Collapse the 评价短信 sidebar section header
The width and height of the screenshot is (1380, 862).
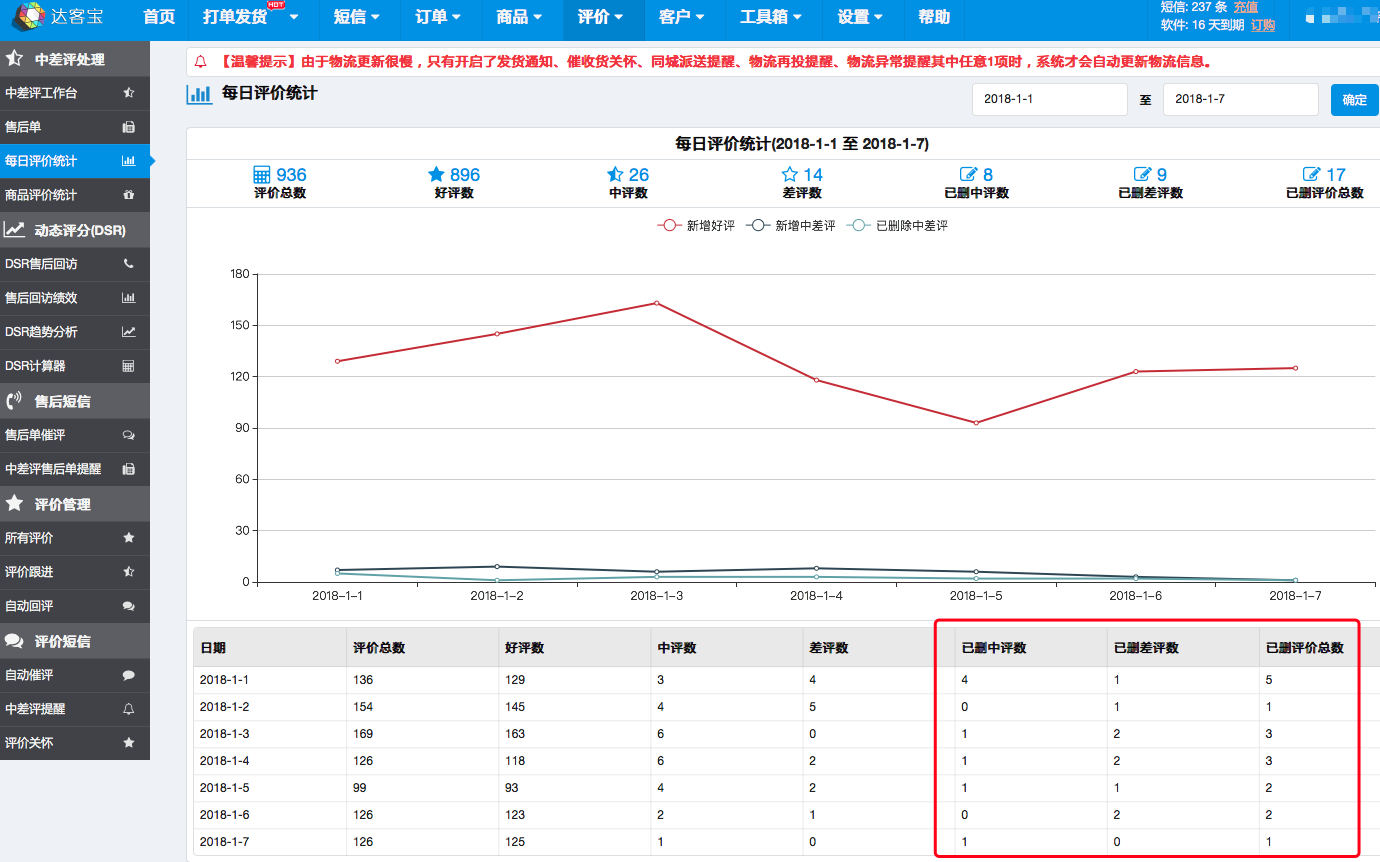tap(75, 641)
